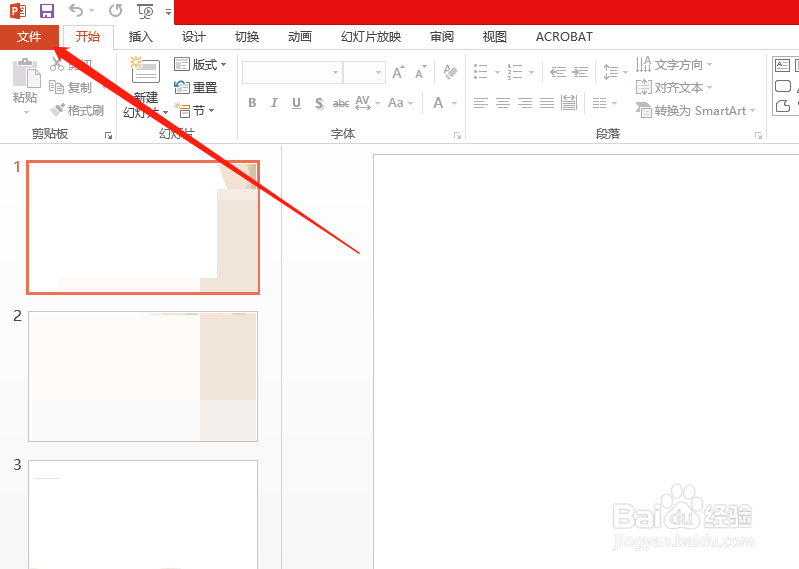Open the 节 section dropdown
The image size is (799, 569).
coord(195,110)
